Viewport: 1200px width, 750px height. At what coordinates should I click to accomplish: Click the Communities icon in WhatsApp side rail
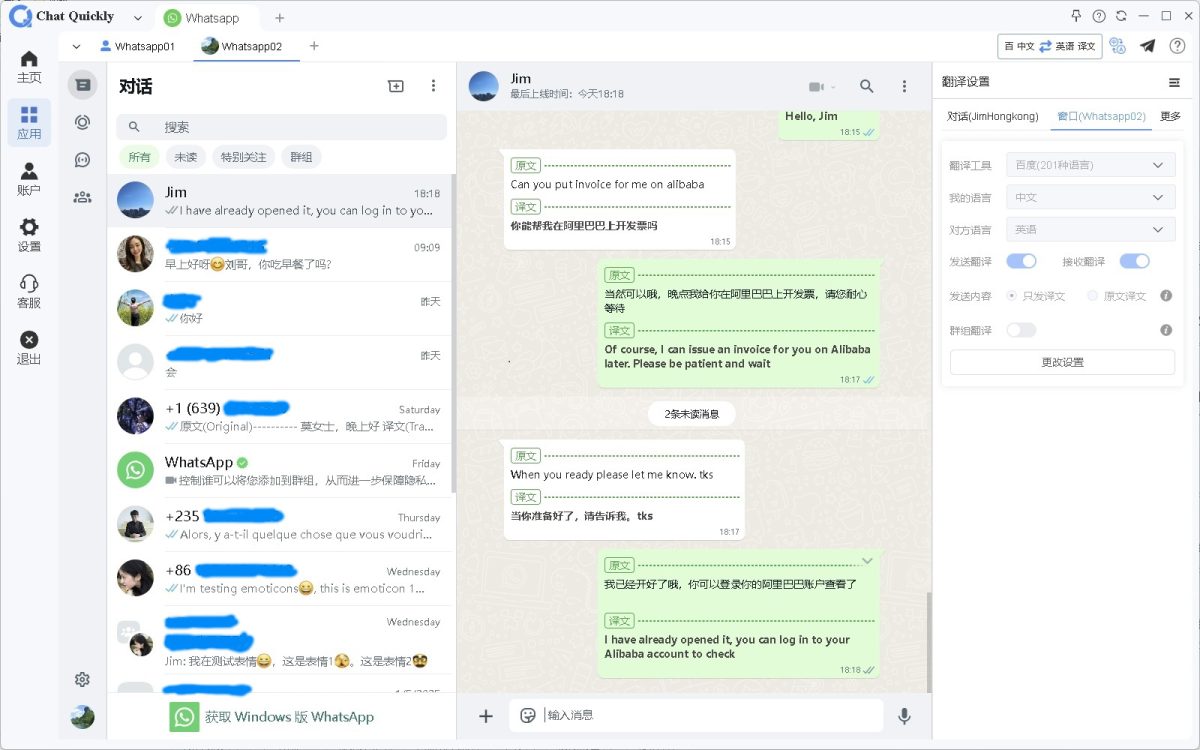coord(83,197)
